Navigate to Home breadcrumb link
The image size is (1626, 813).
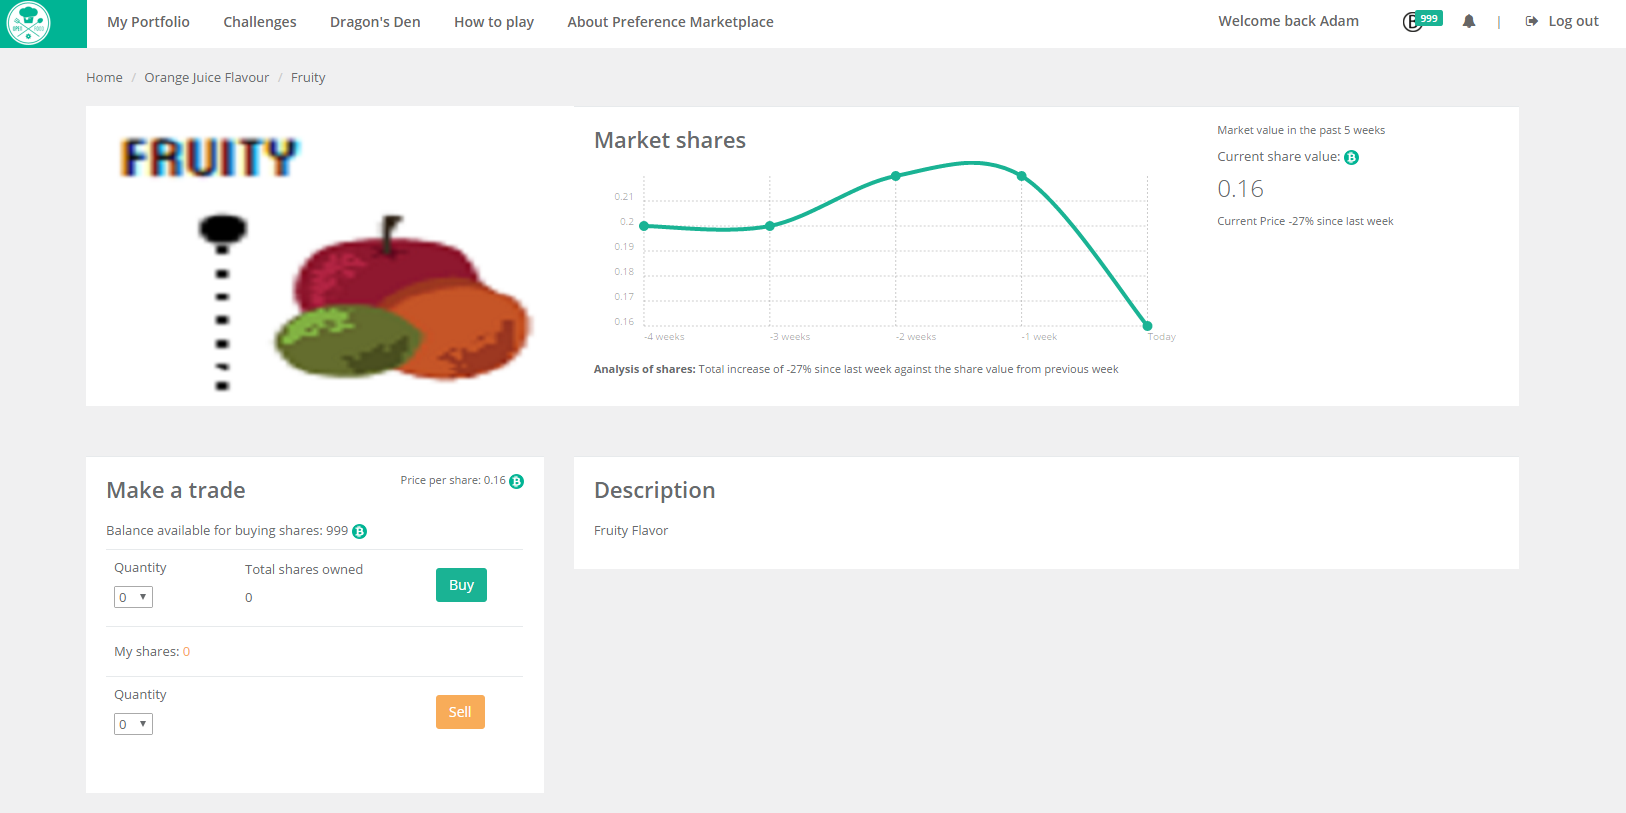coord(104,78)
